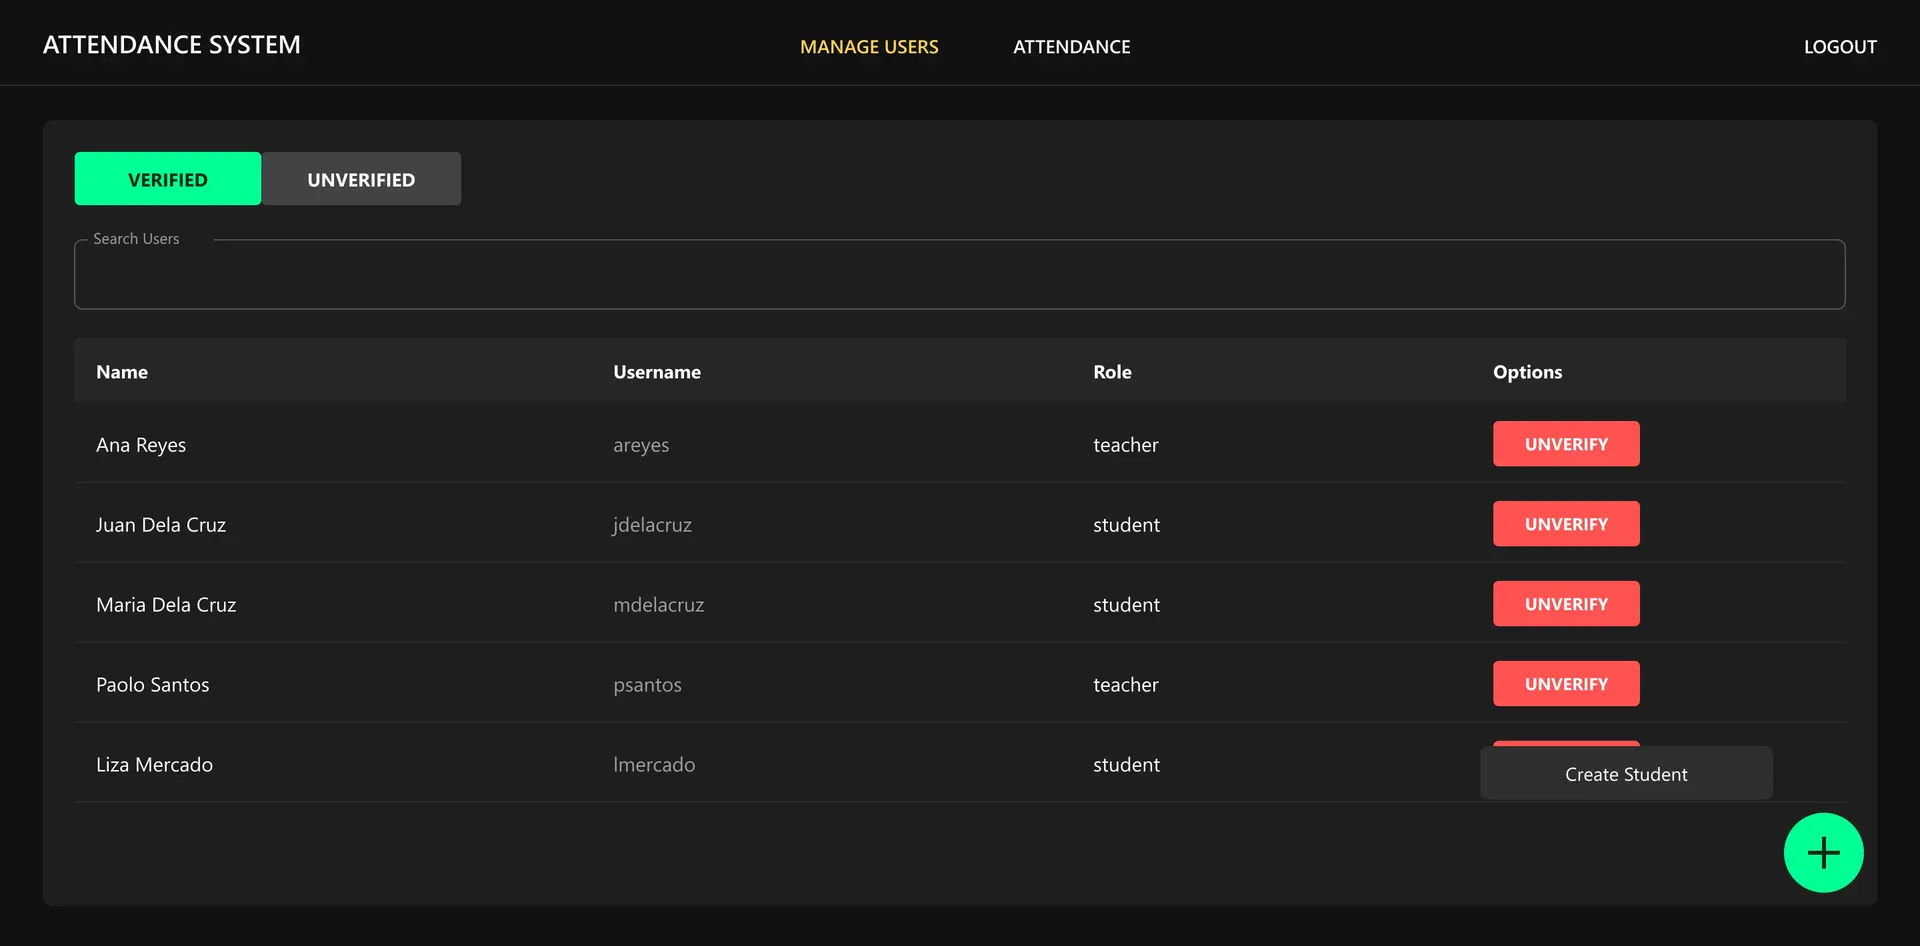Click username areyes
Viewport: 1920px width, 946px height.
click(x=641, y=446)
